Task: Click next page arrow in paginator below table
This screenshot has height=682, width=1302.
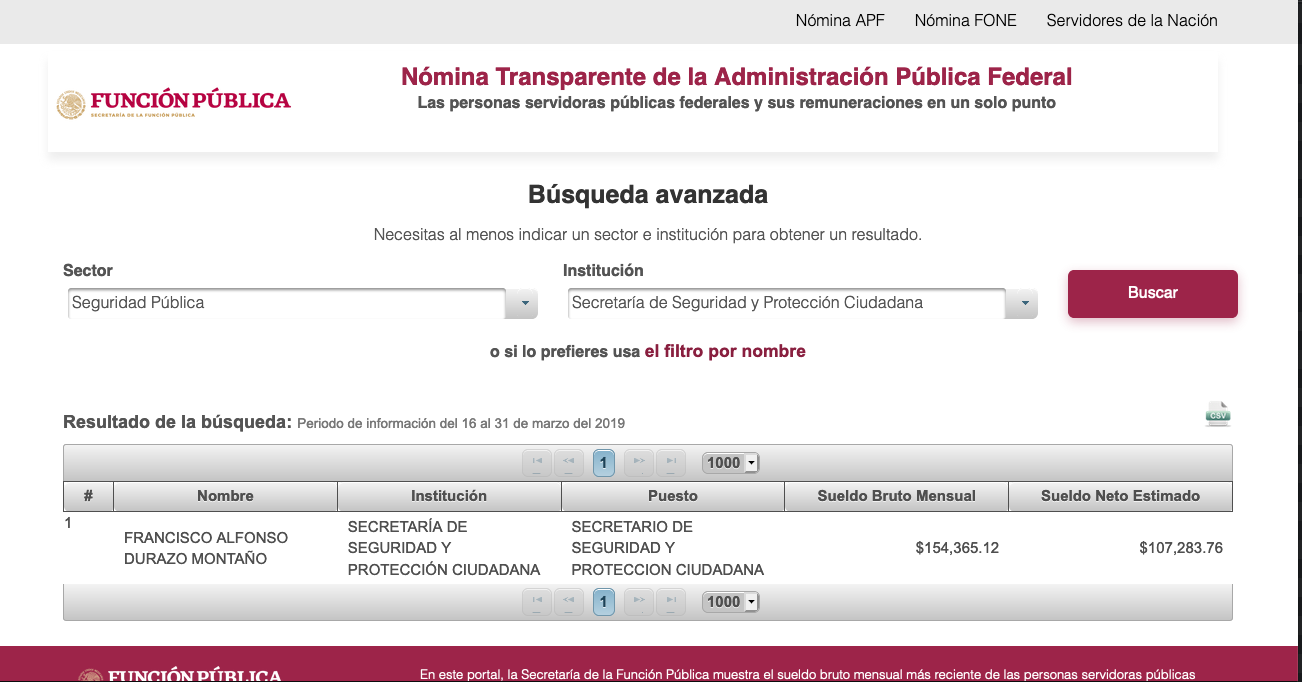Action: (639, 601)
